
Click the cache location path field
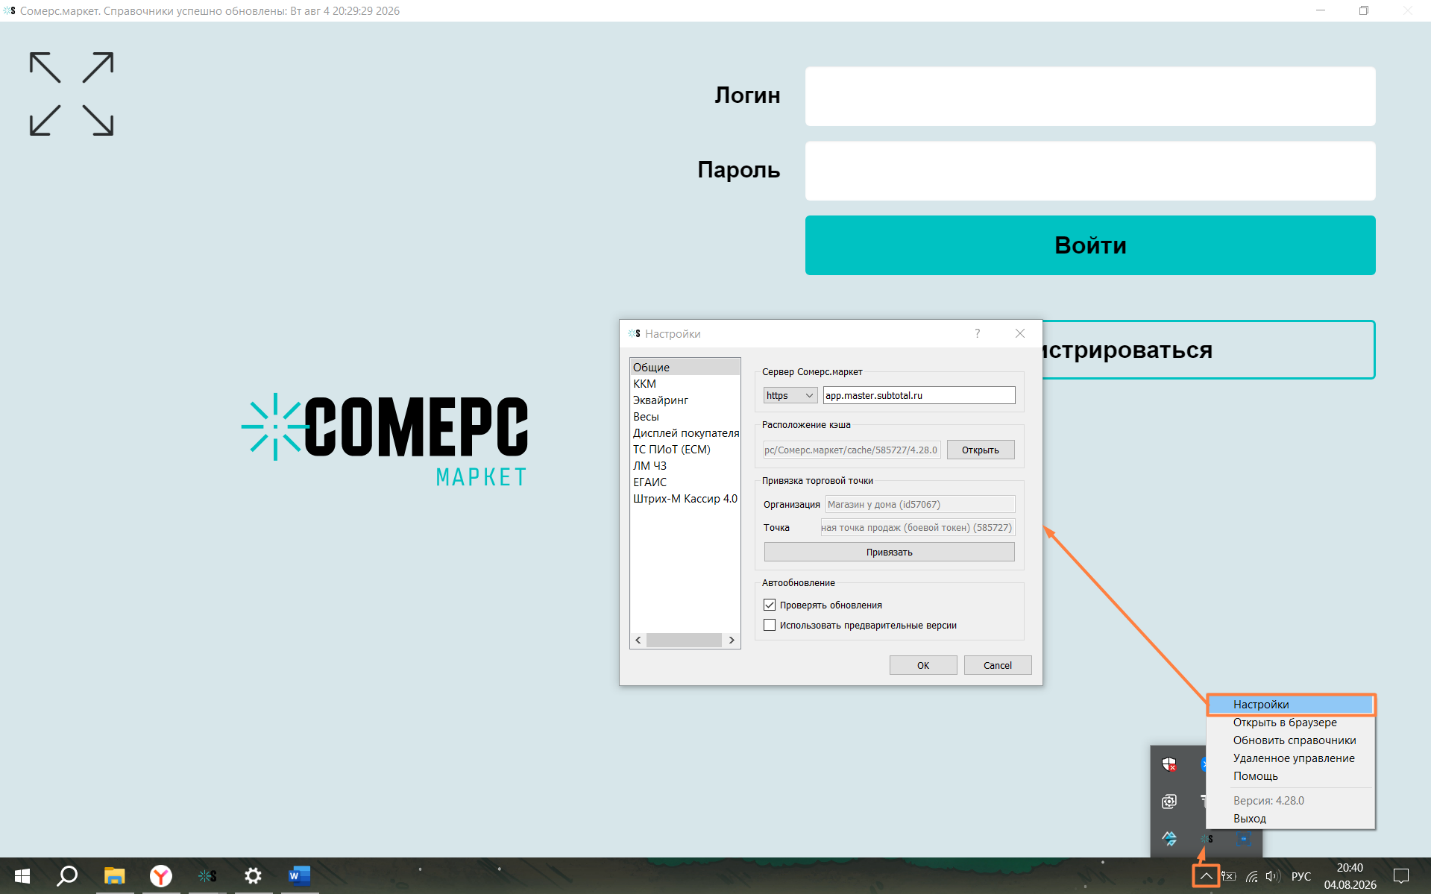(x=852, y=450)
